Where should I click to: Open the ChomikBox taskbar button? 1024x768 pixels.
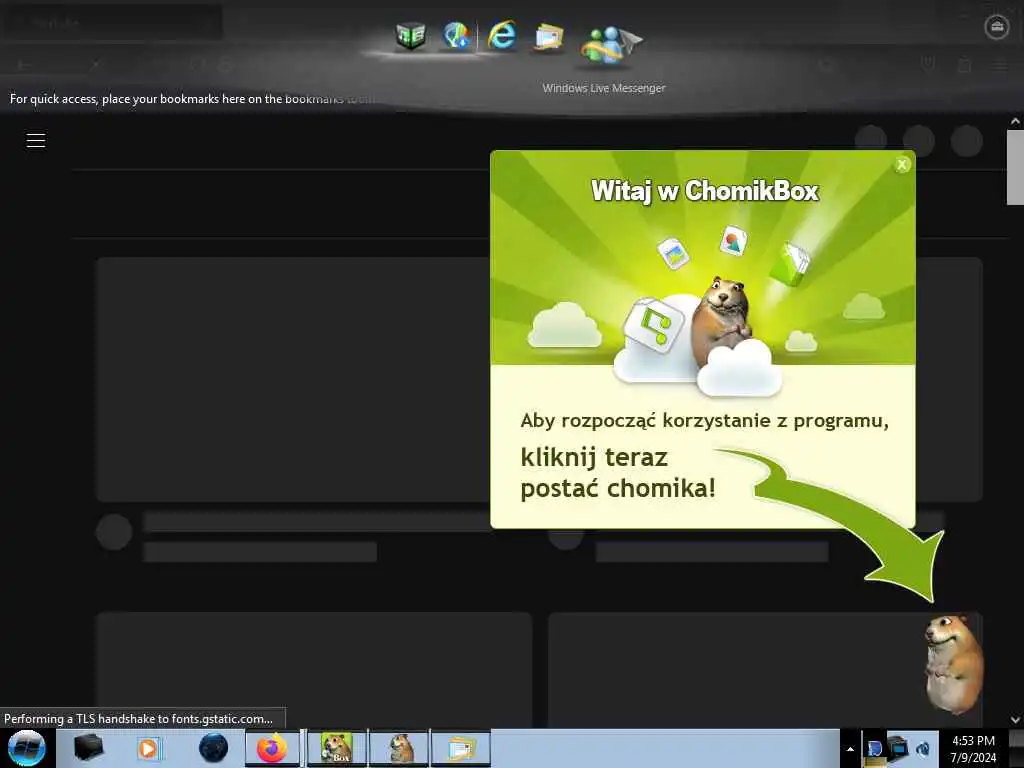point(337,748)
